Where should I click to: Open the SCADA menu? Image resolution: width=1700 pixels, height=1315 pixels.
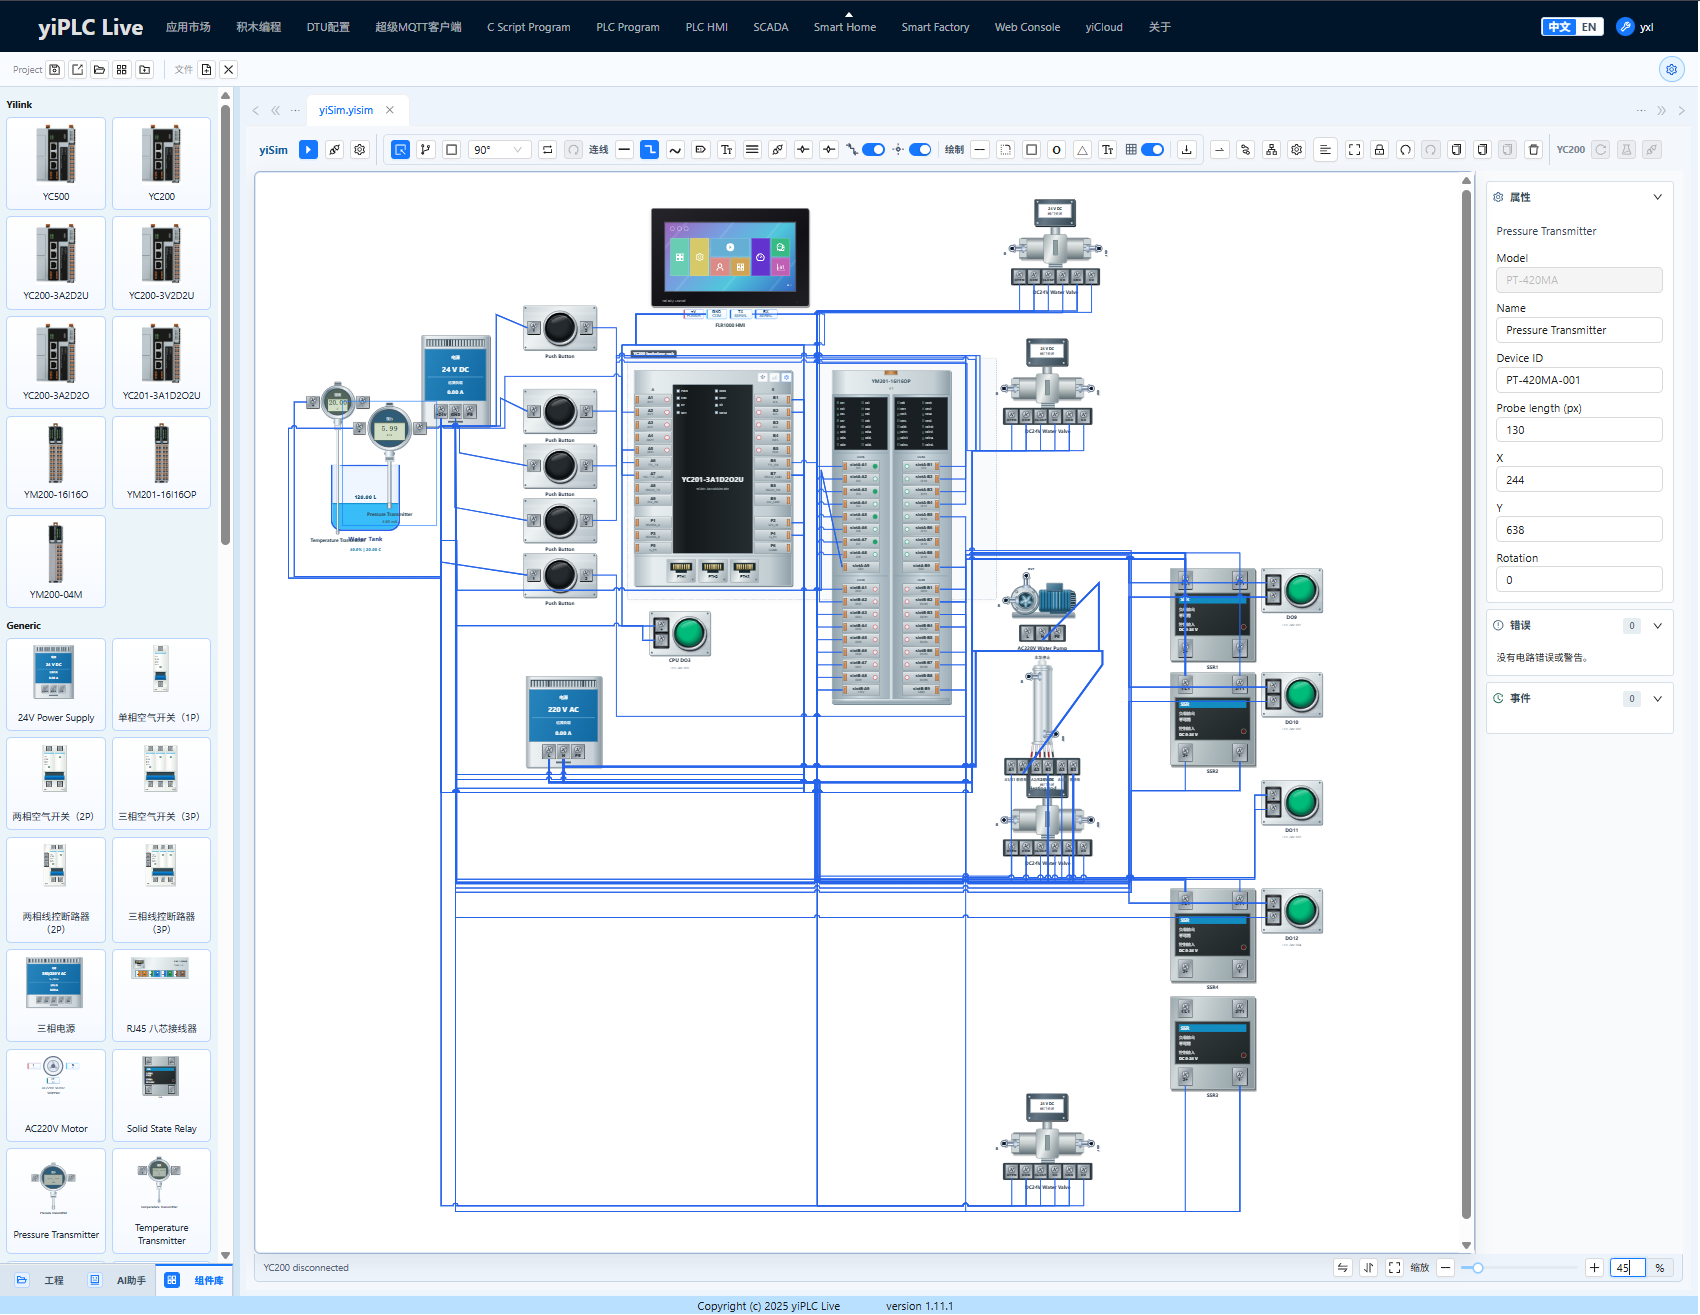click(770, 27)
